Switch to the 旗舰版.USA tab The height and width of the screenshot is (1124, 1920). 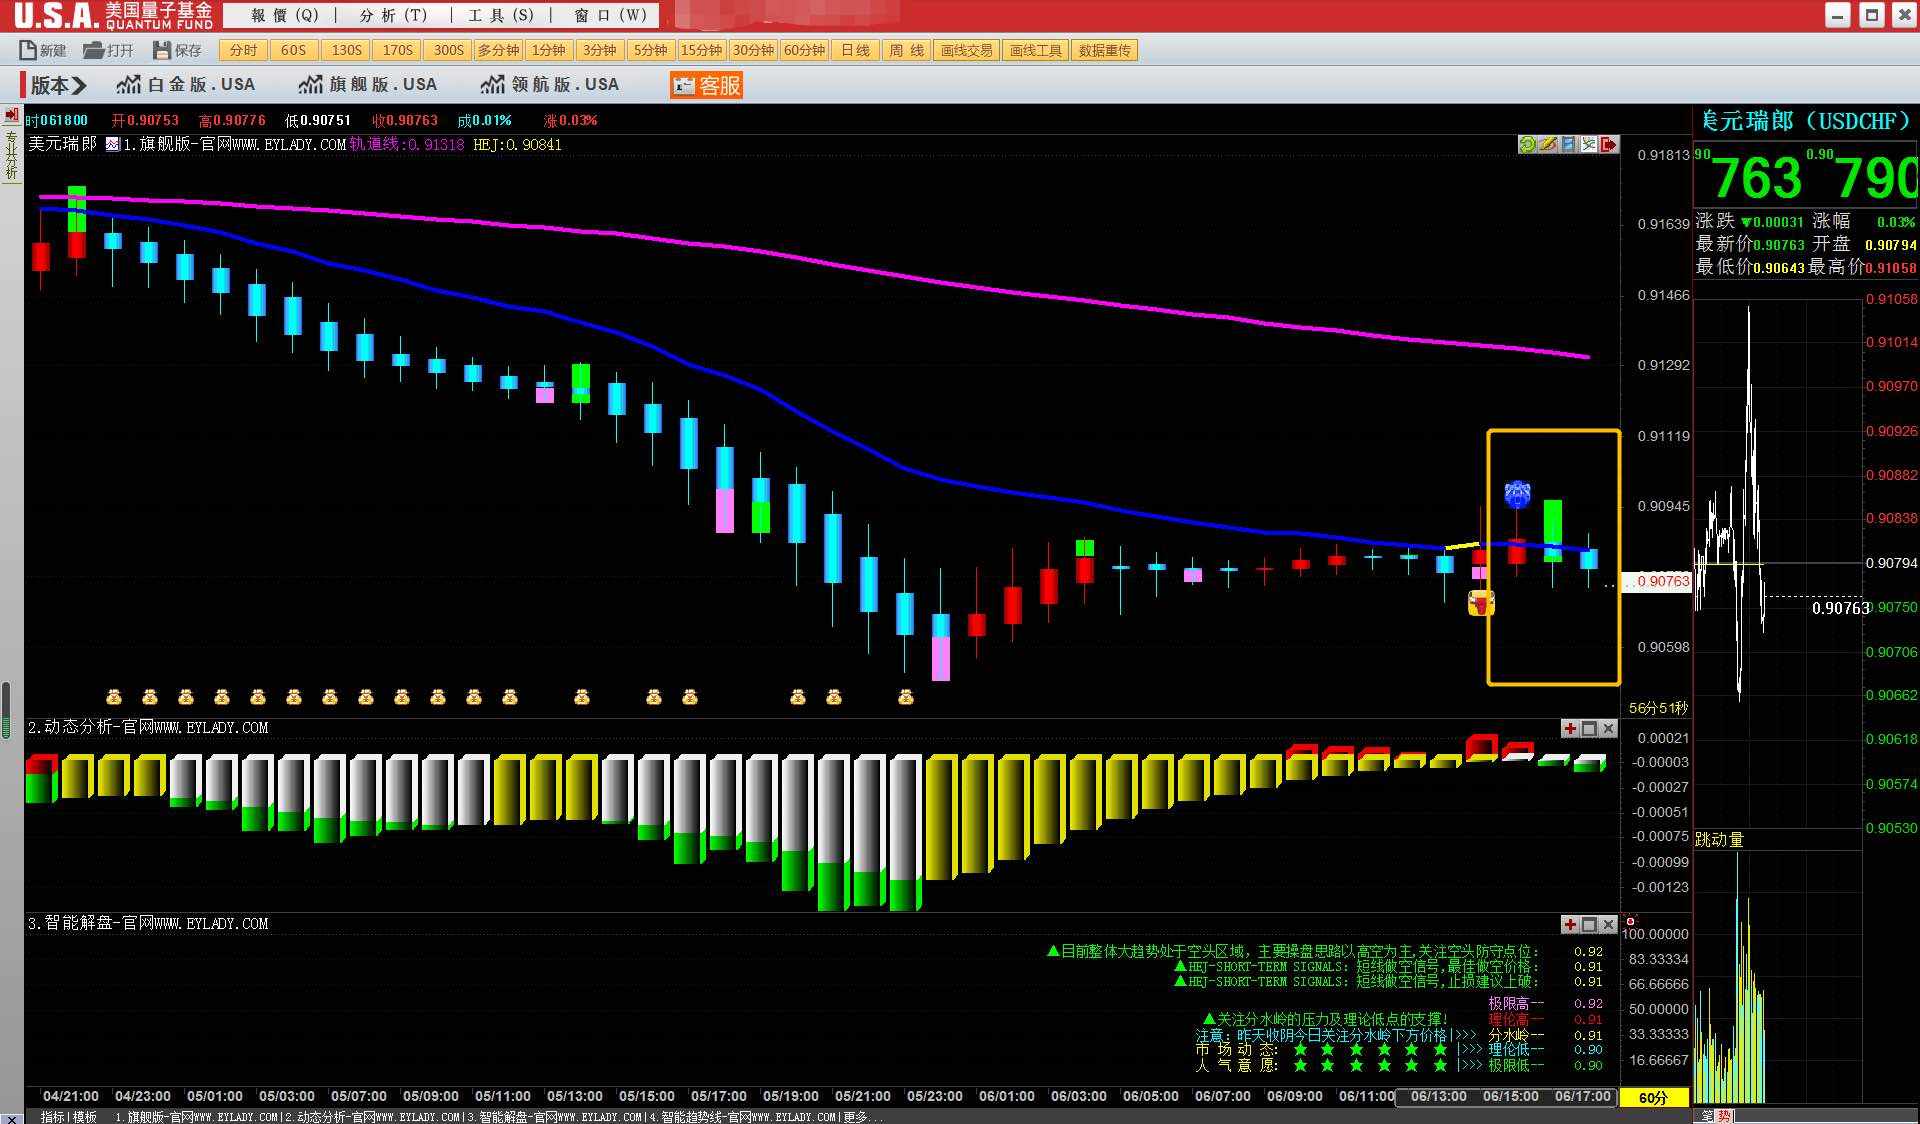[367, 85]
